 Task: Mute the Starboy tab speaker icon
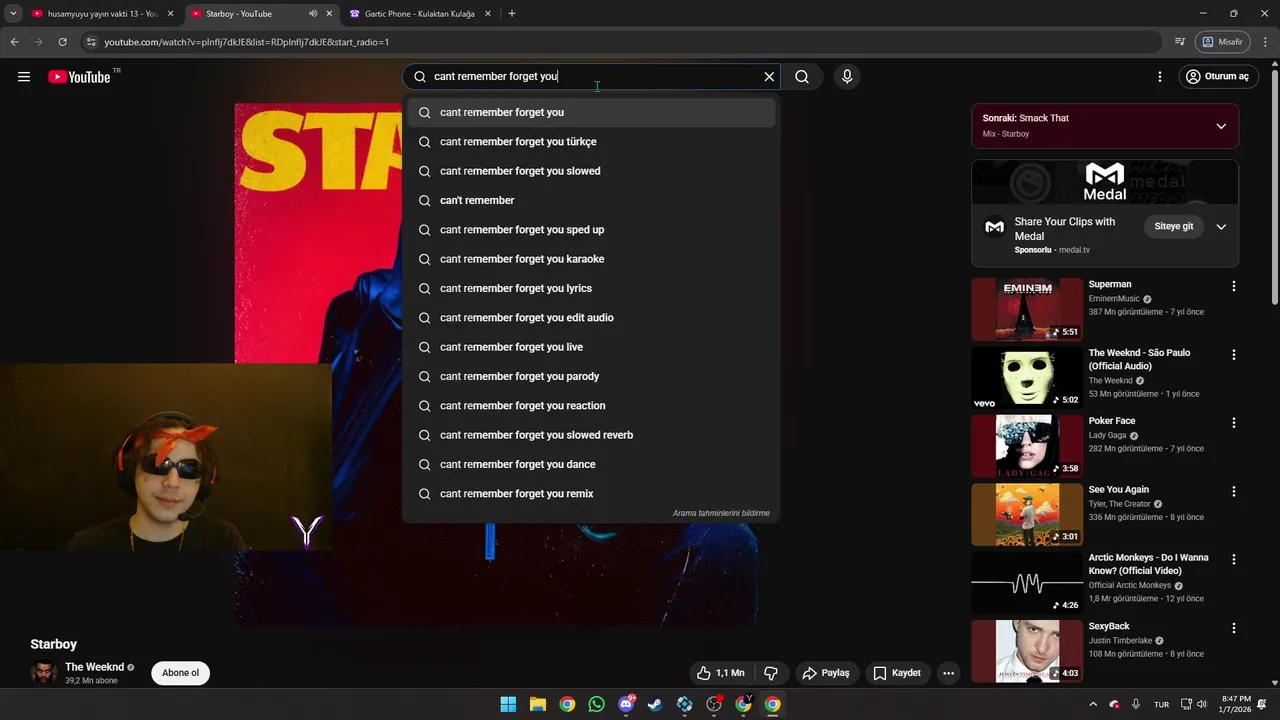[x=313, y=14]
